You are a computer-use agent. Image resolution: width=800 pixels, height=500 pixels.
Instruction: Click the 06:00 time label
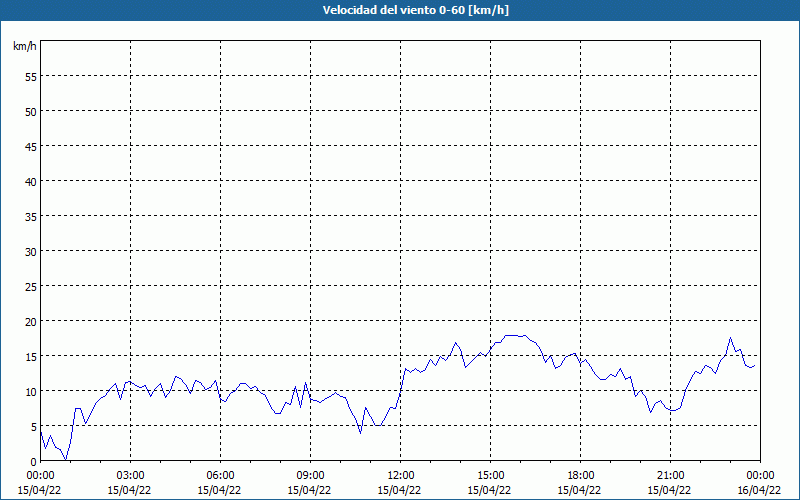click(x=220, y=476)
